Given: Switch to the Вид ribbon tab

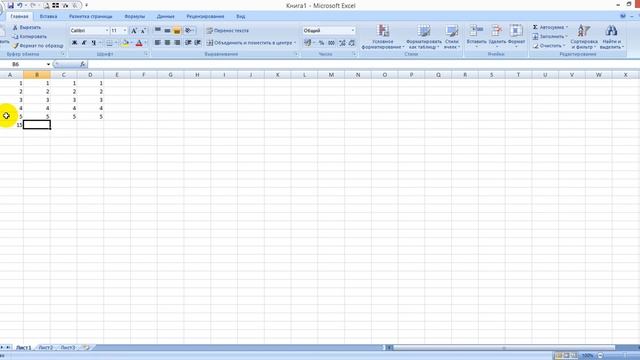Looking at the screenshot, I should tap(241, 16).
